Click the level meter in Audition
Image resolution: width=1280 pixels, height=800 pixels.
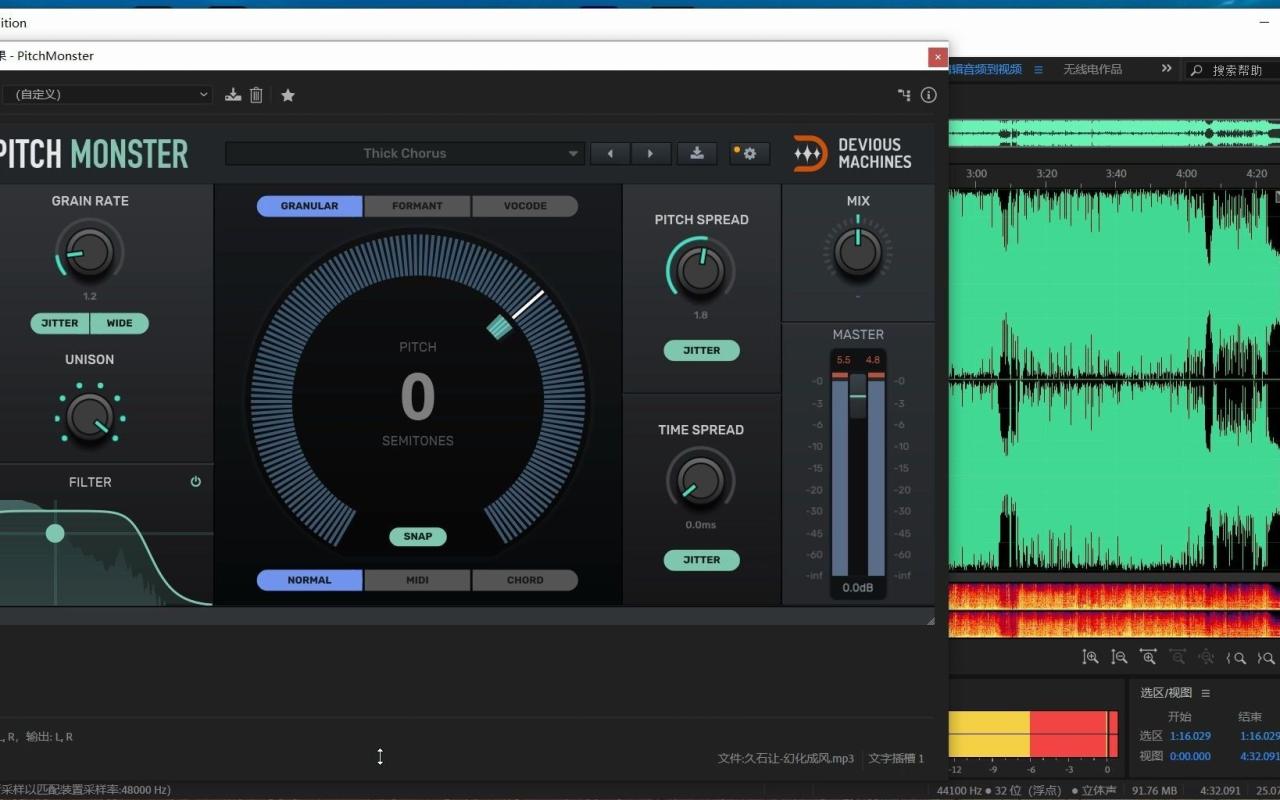[1033, 734]
